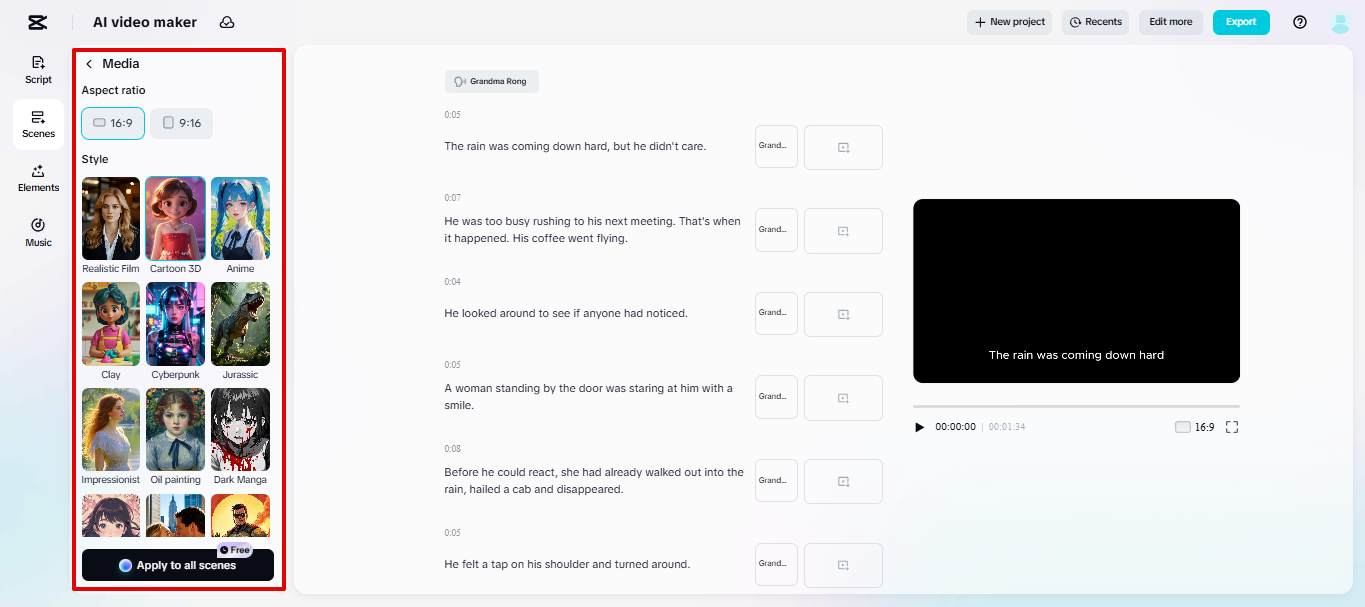Select 9:16 aspect ratio

[182, 123]
